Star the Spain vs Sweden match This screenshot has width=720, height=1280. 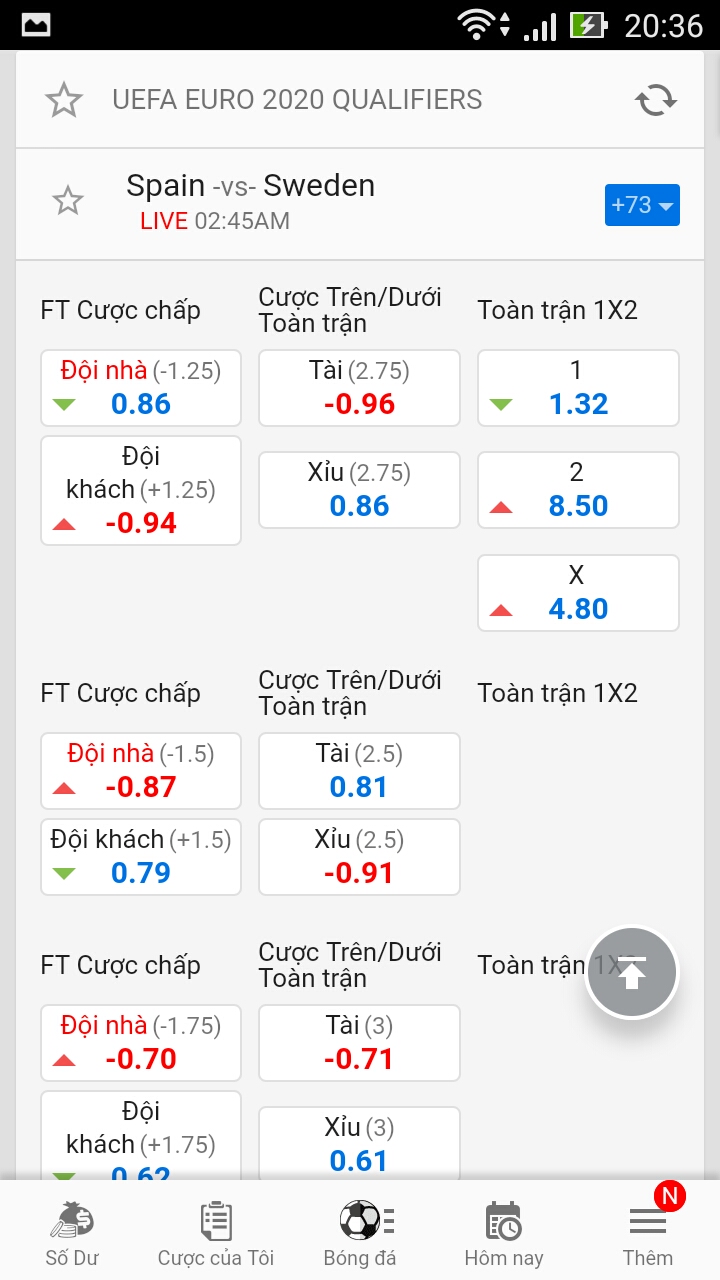[x=68, y=201]
